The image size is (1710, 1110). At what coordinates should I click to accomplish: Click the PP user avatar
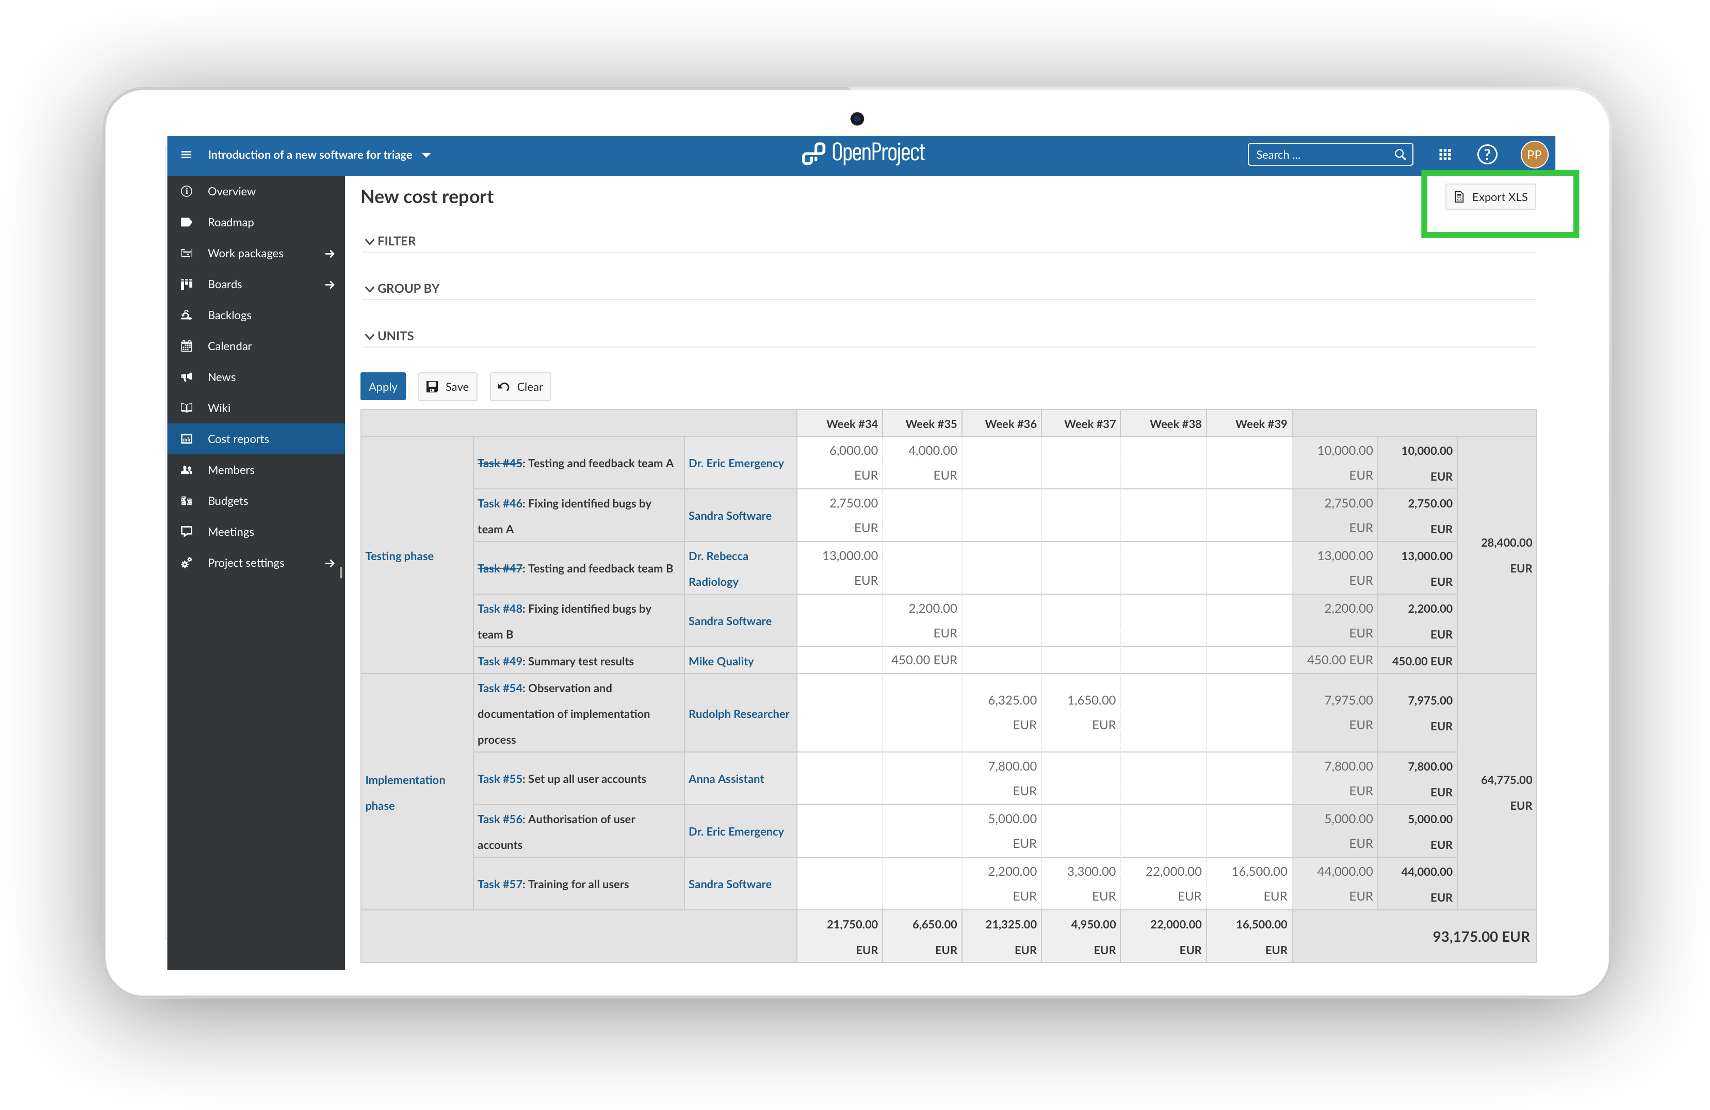coord(1533,155)
